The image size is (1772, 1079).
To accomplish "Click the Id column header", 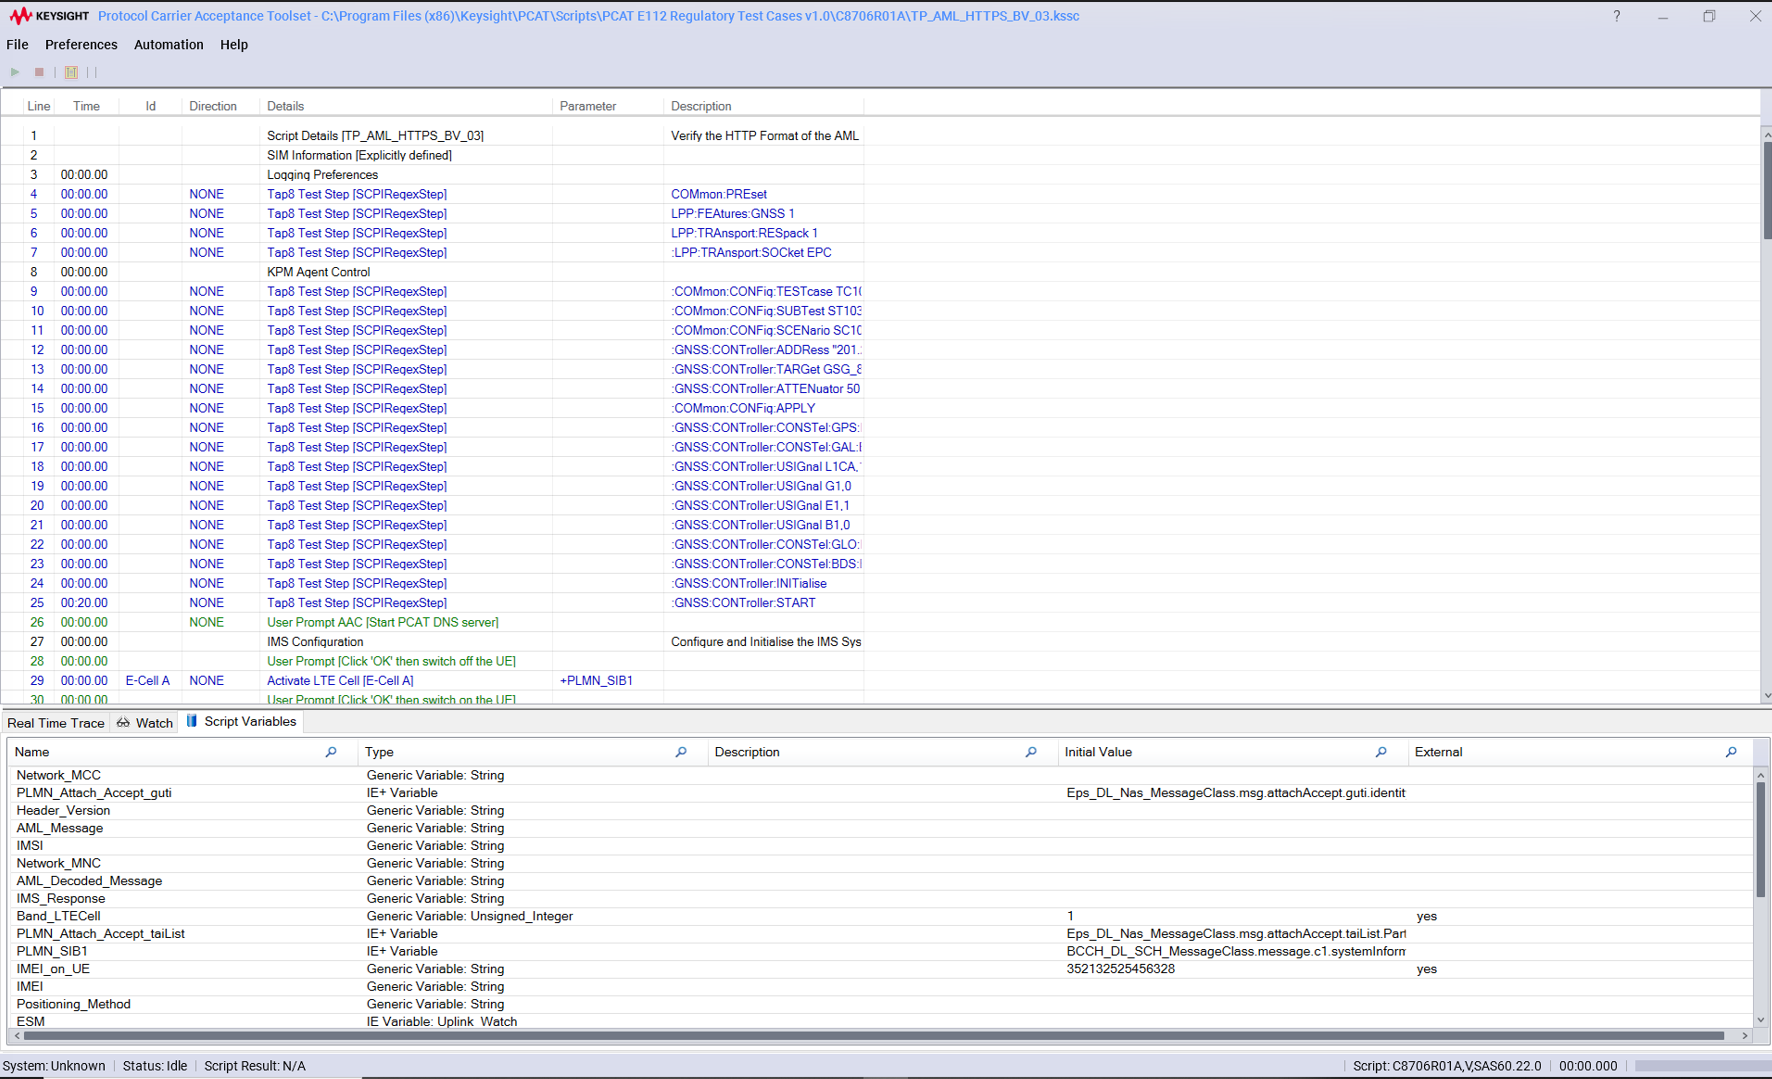I will point(151,106).
